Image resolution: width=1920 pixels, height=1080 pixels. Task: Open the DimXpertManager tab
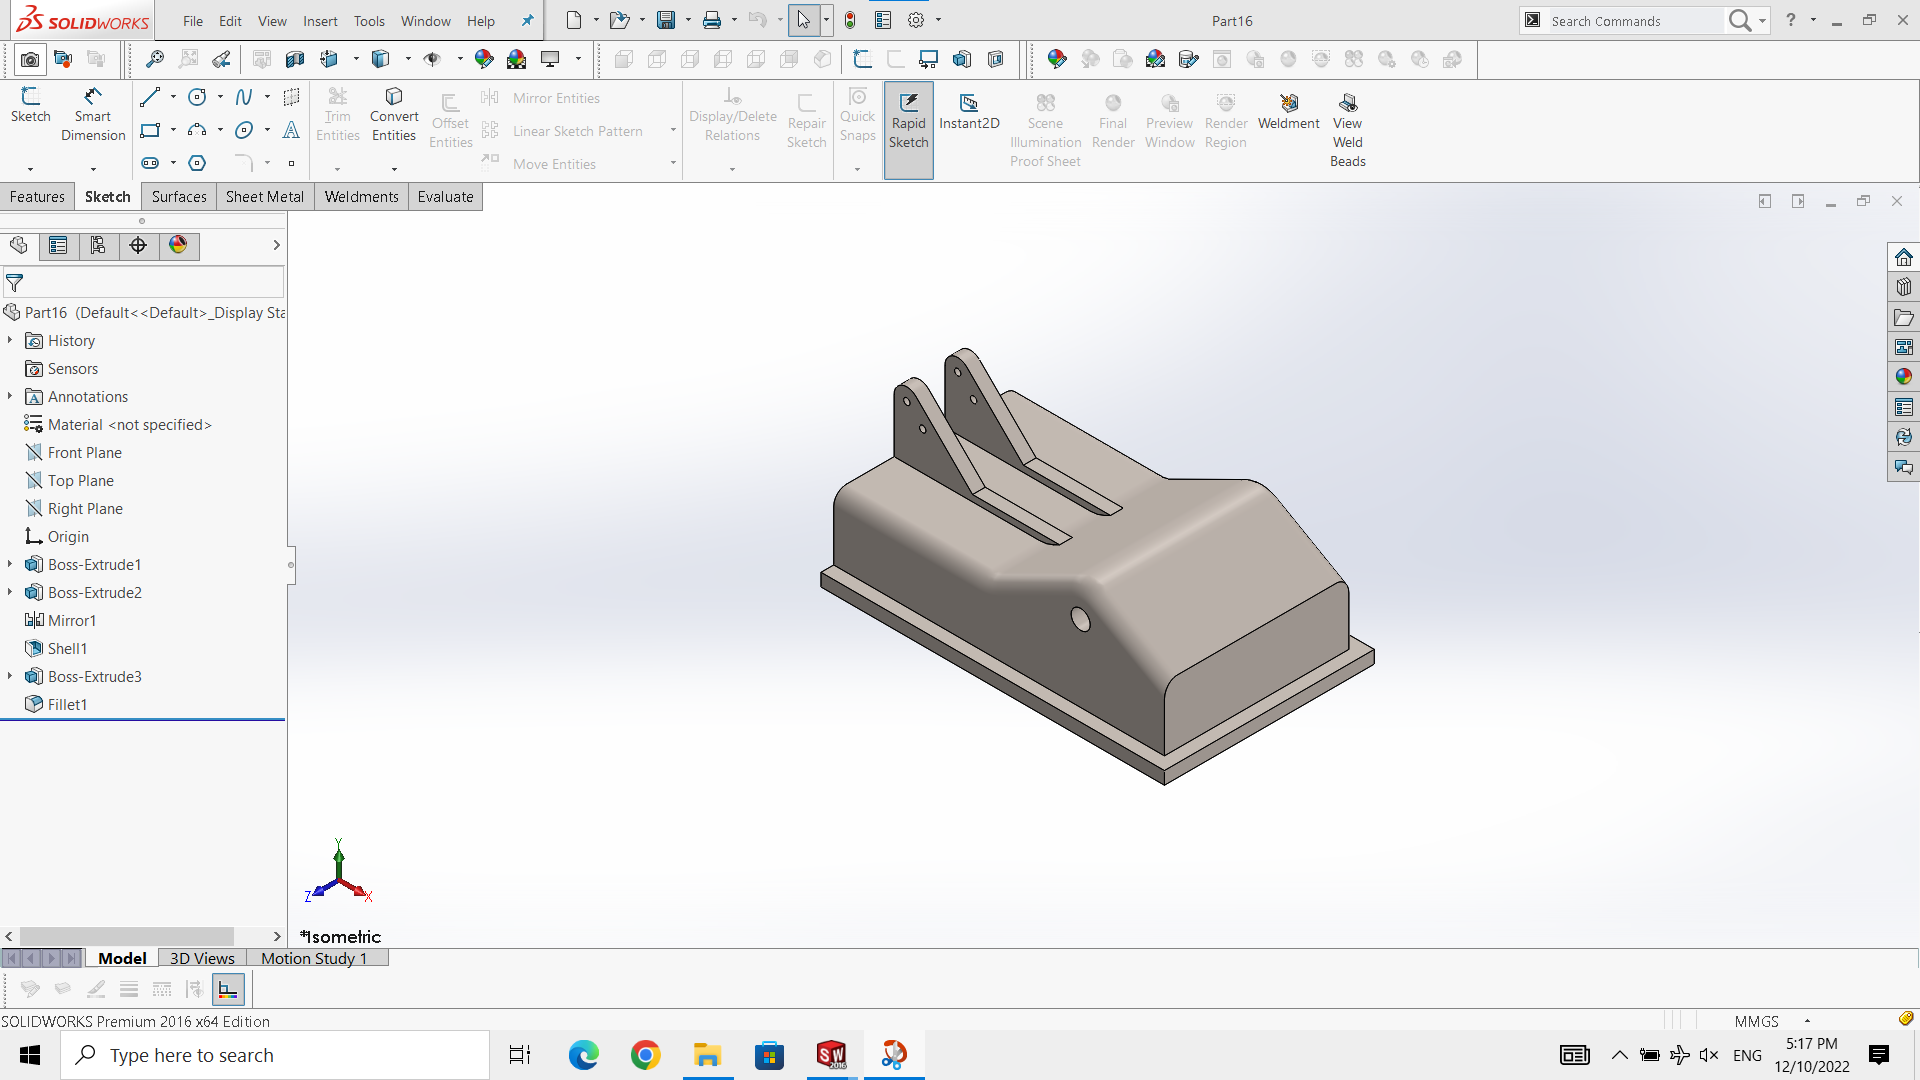[138, 246]
